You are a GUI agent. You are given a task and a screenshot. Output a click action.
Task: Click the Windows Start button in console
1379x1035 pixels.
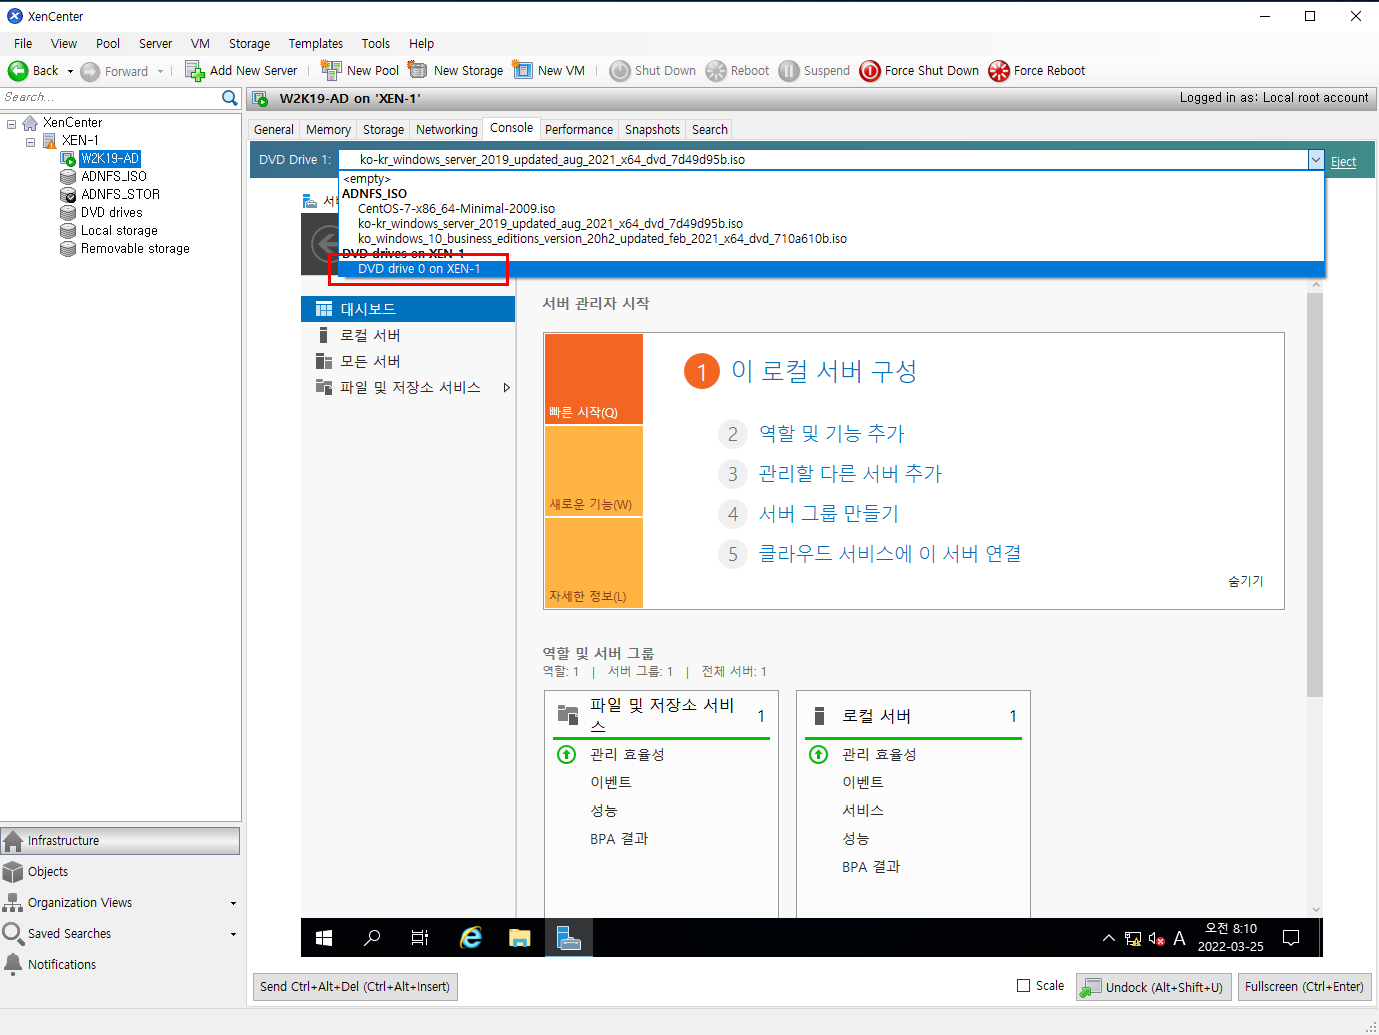324,938
